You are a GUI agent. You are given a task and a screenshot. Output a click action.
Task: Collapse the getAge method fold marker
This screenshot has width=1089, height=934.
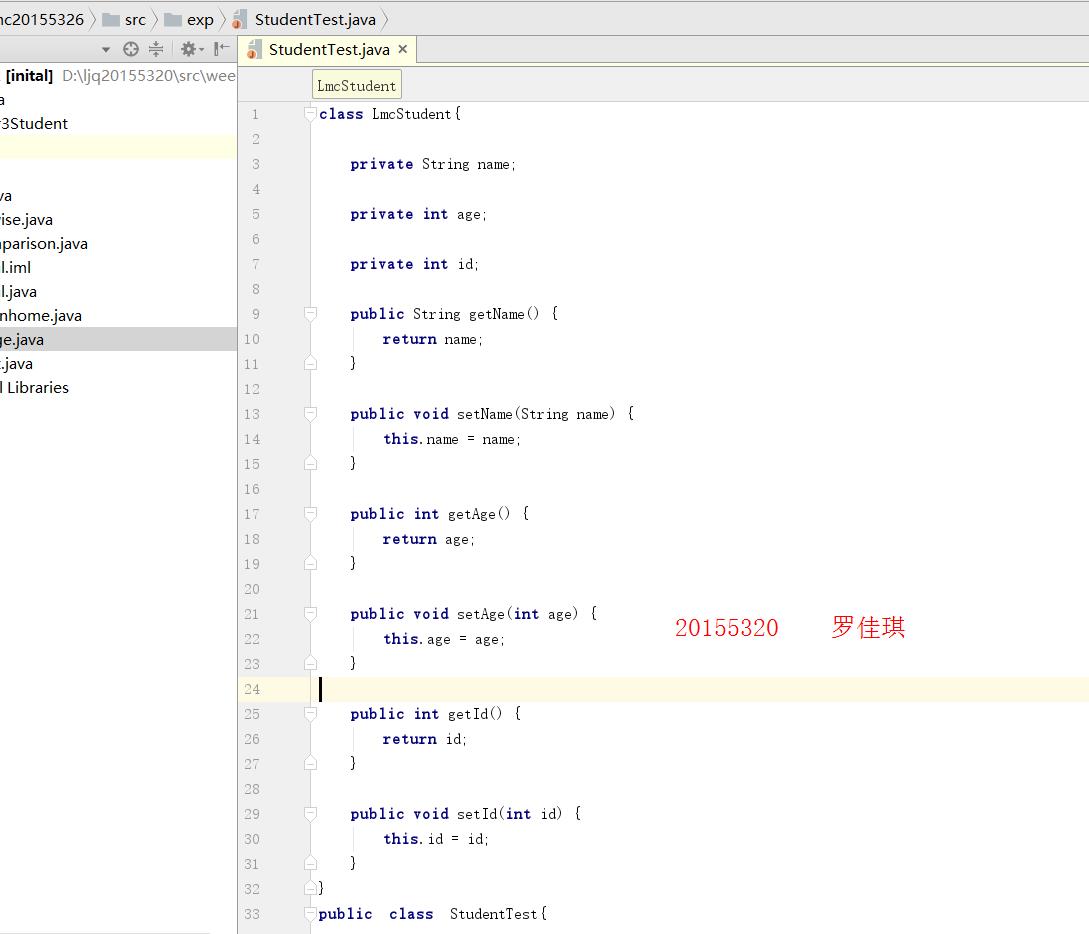(x=310, y=514)
